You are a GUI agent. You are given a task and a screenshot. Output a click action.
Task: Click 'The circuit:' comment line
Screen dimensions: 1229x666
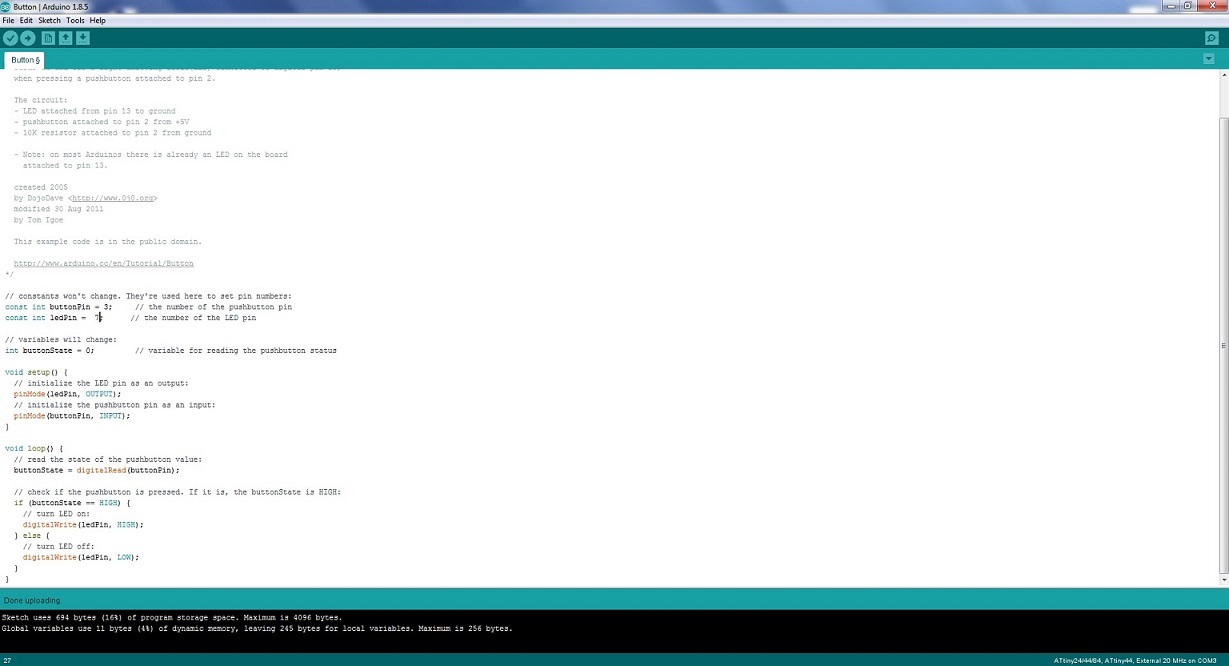pyautogui.click(x=39, y=100)
